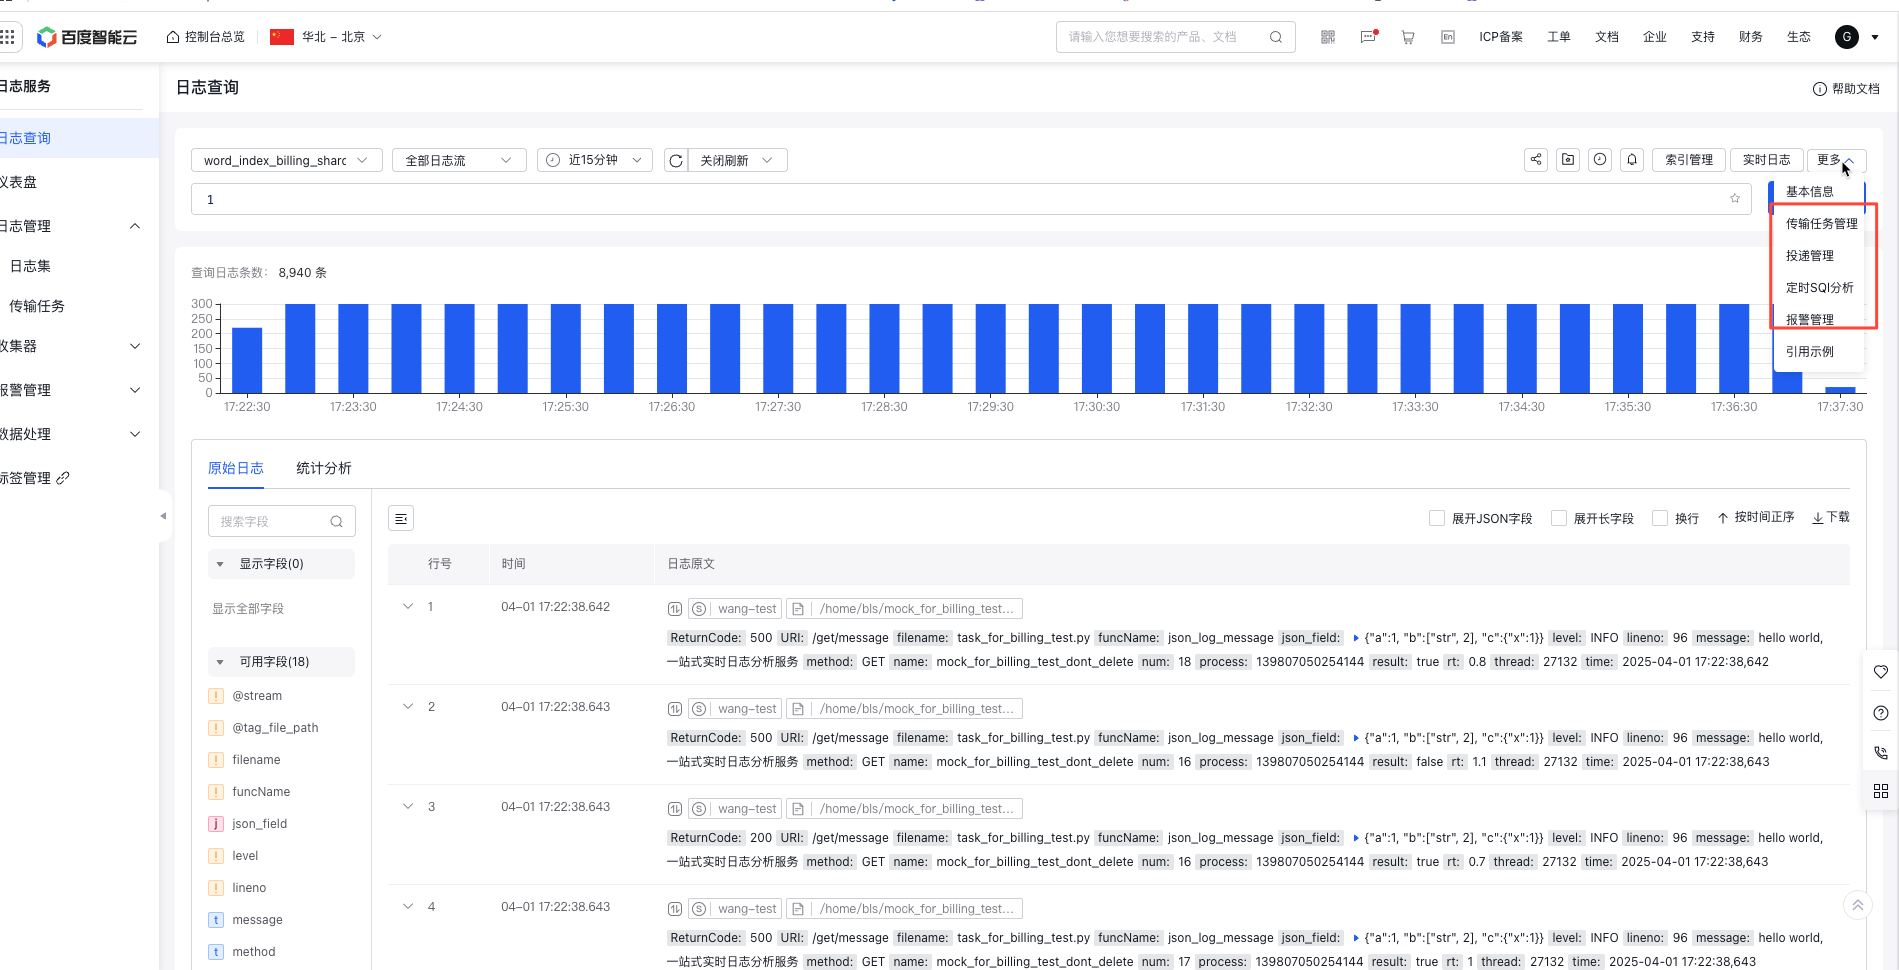Screen dimensions: 1899x970
Task: Click the share icon in query toolbar
Action: [1536, 159]
